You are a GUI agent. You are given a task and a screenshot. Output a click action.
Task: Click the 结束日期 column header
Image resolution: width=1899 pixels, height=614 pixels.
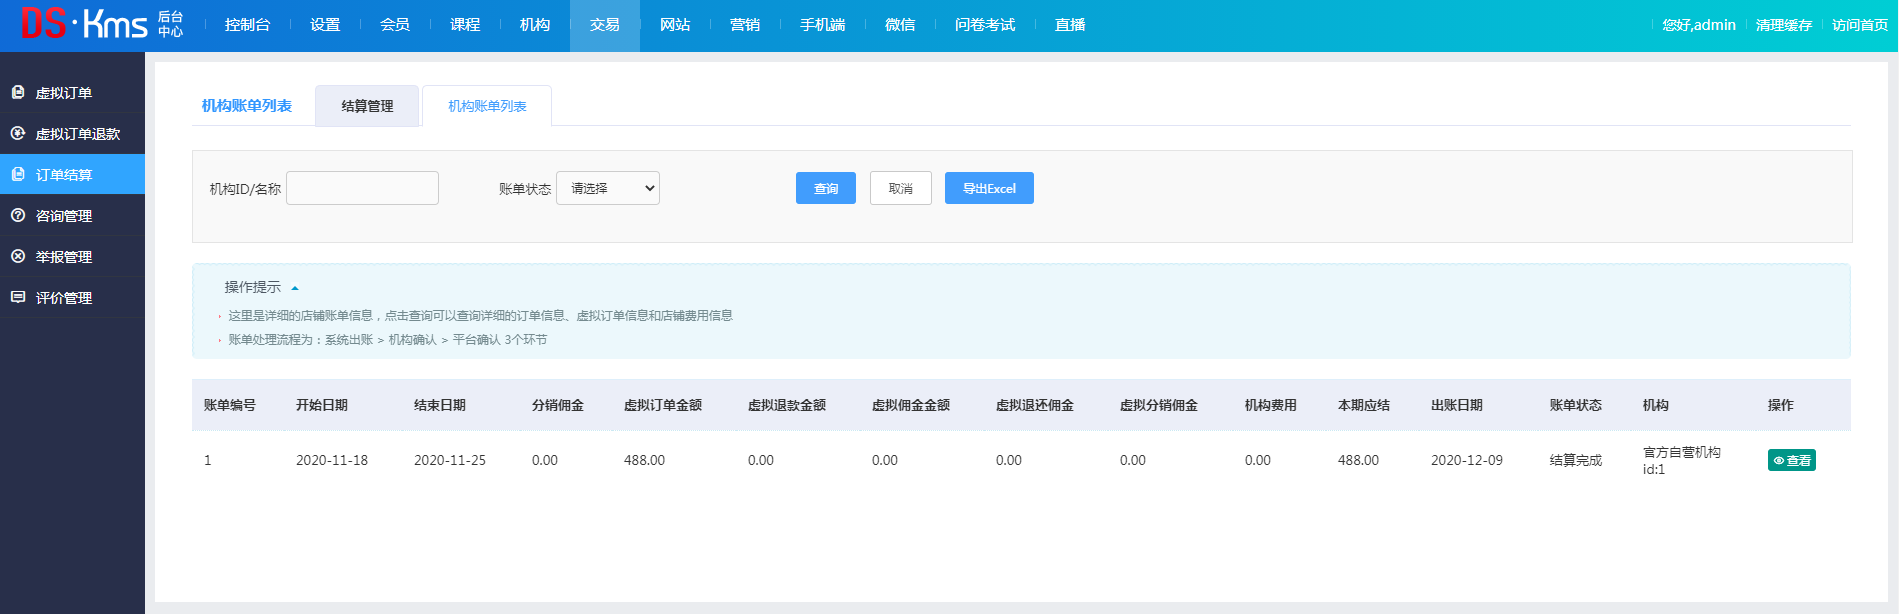440,405
